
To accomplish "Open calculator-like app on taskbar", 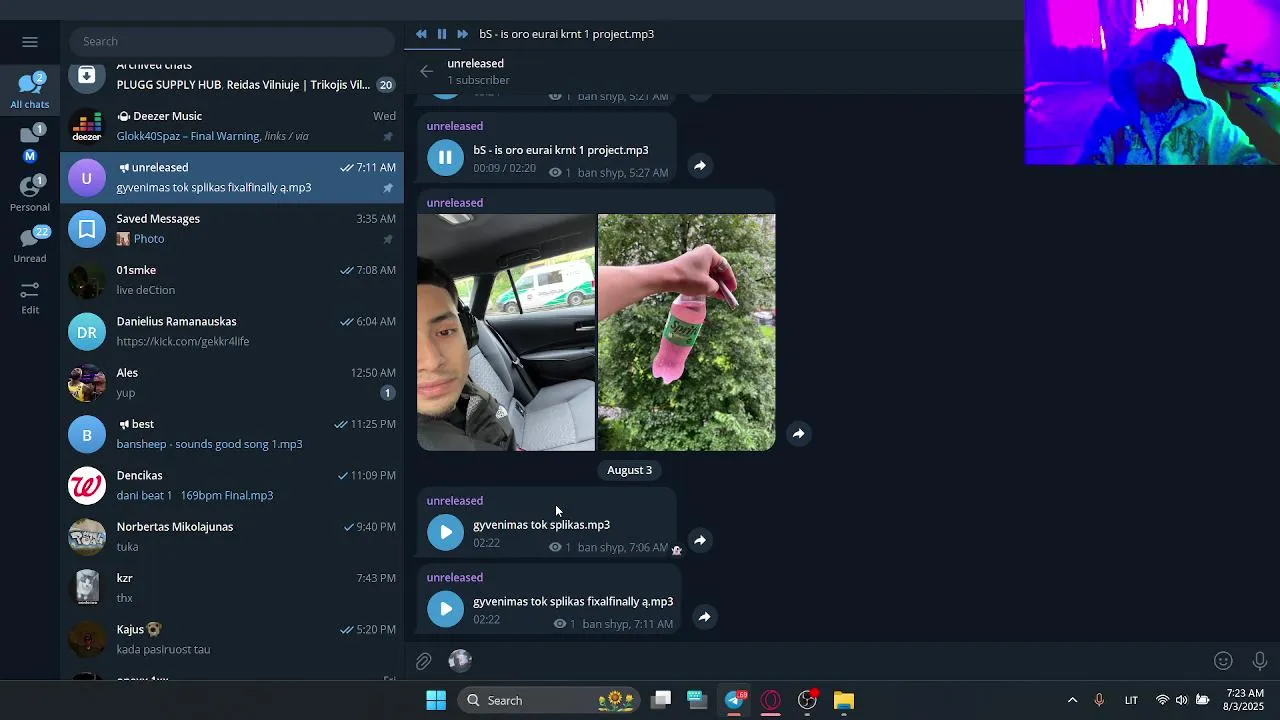I will pos(697,700).
